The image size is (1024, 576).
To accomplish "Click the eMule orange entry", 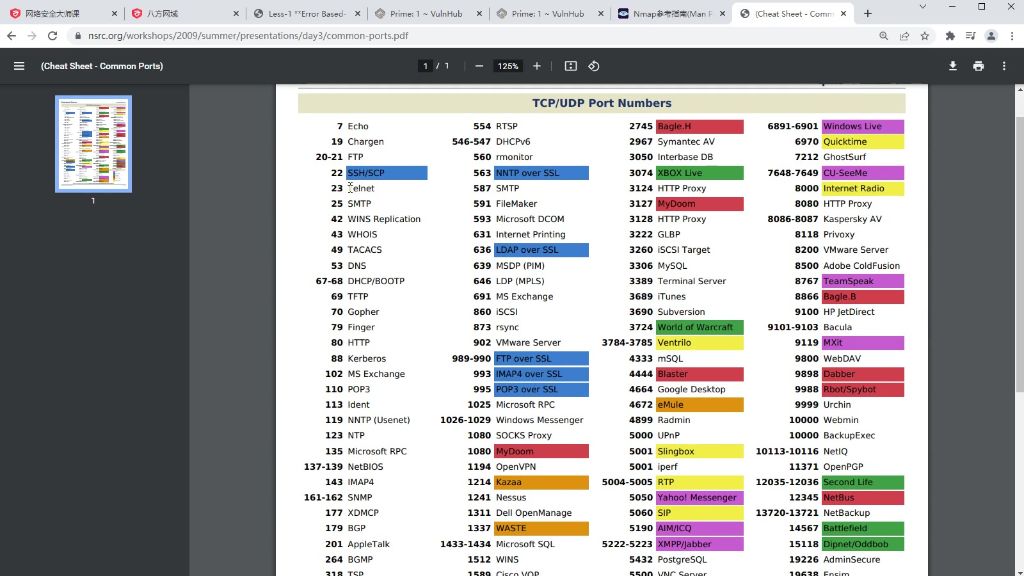I will pos(699,404).
